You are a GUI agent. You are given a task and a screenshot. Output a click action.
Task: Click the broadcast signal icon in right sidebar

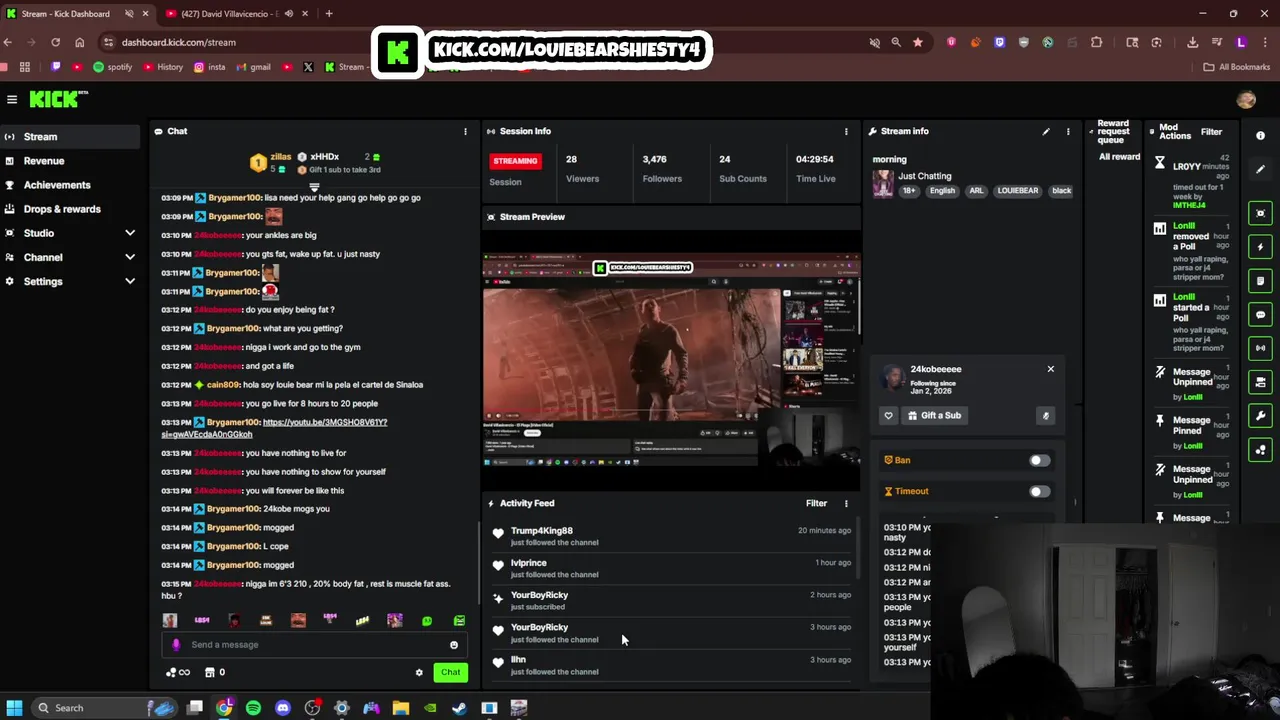pos(1260,348)
